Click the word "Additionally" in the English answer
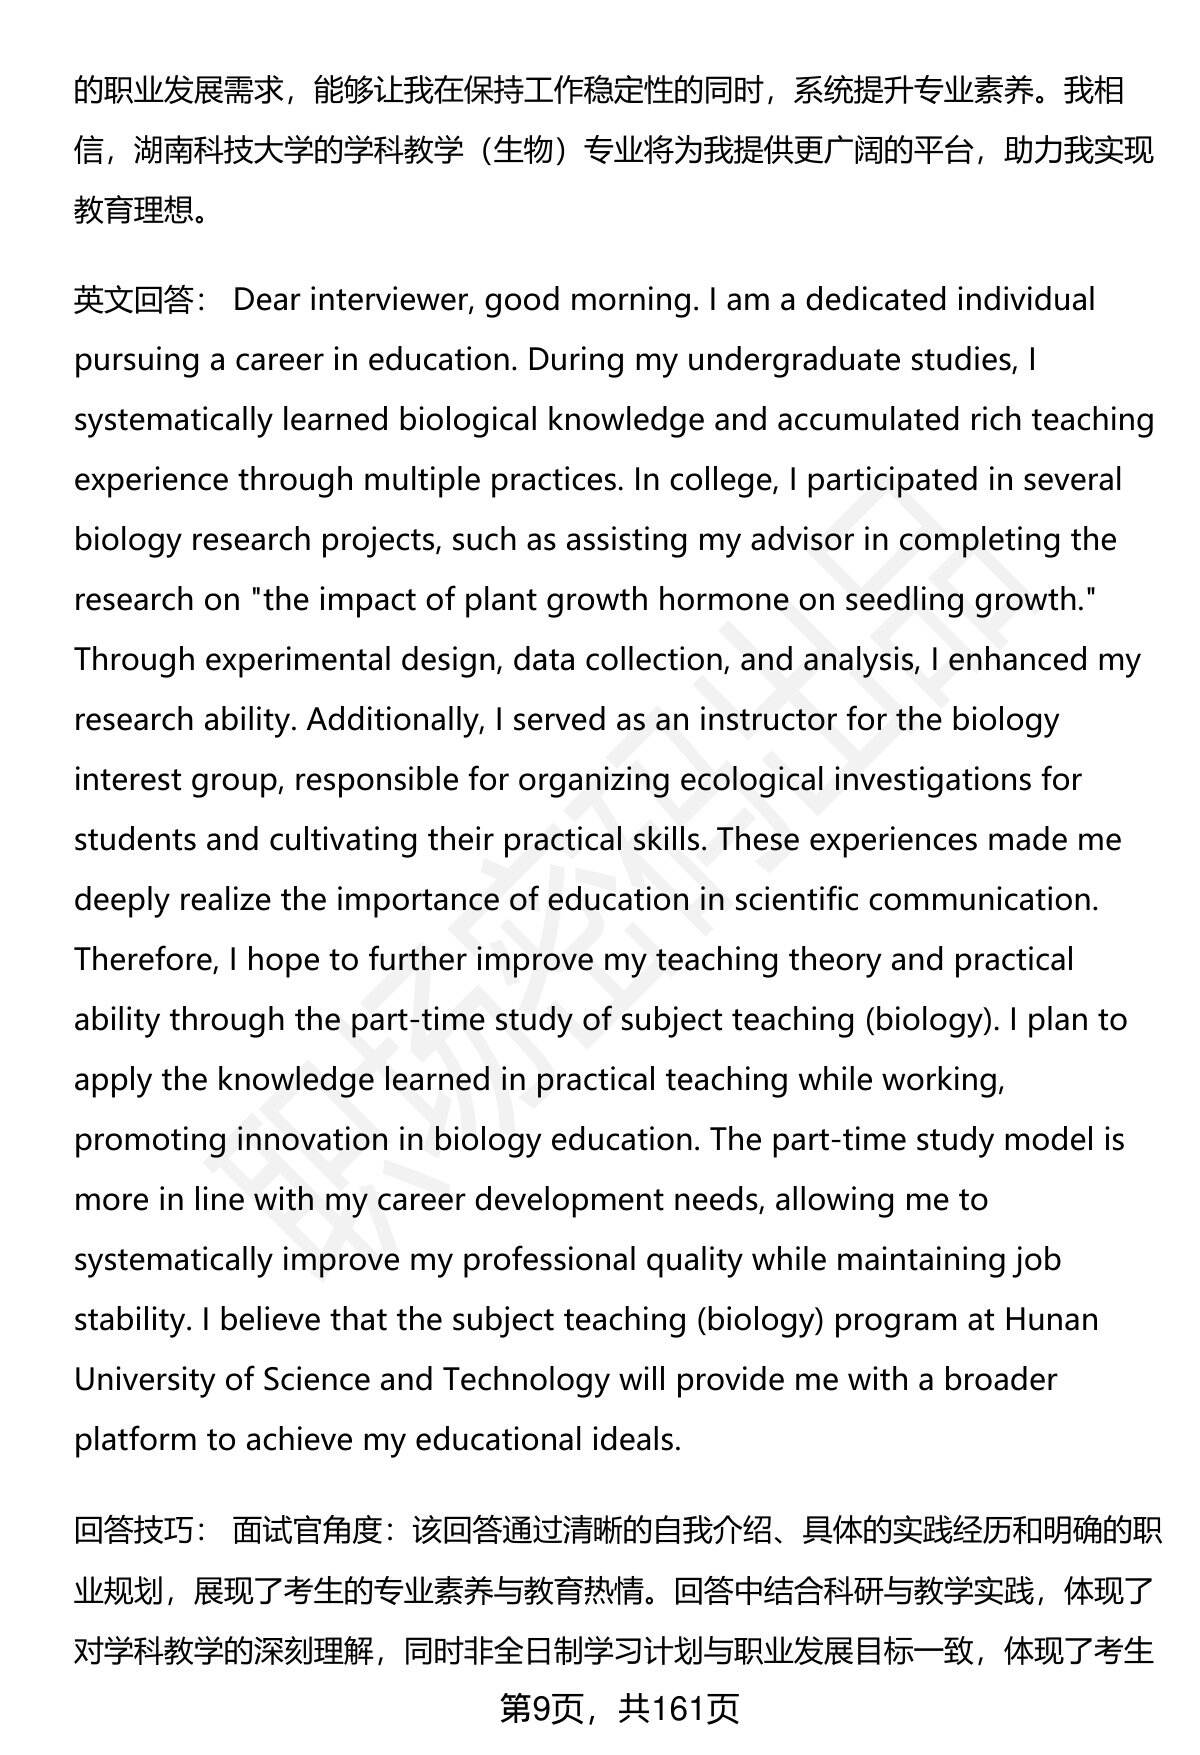 point(393,720)
